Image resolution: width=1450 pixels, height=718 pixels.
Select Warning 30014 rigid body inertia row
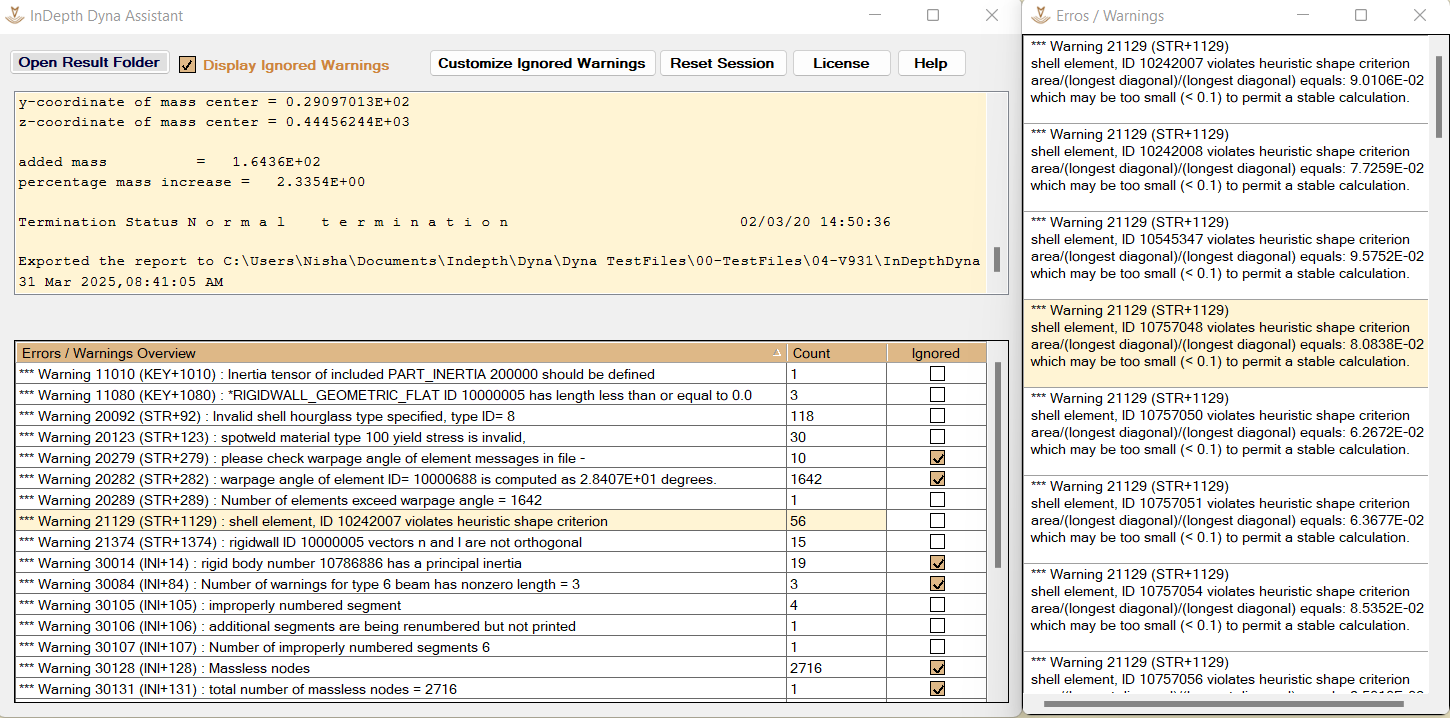pos(501,563)
